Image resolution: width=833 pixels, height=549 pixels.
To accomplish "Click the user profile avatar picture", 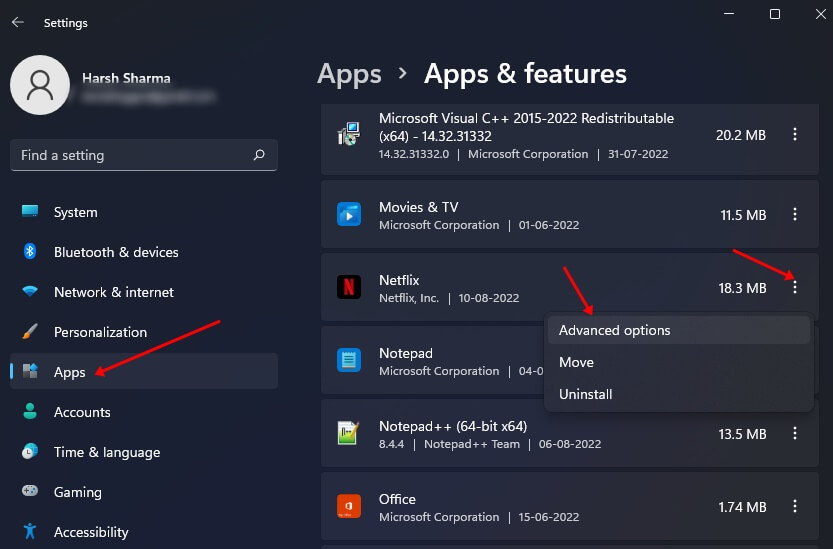I will [x=40, y=85].
